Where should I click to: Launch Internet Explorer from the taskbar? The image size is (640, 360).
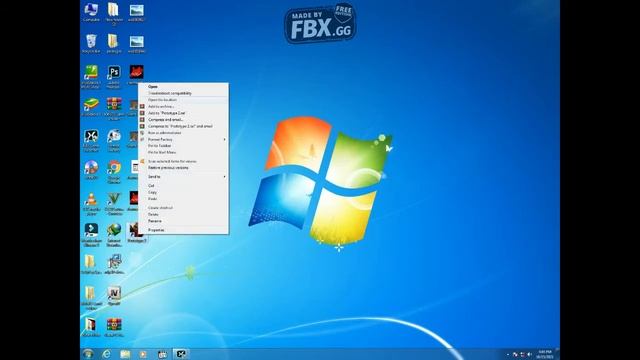[x=107, y=354]
